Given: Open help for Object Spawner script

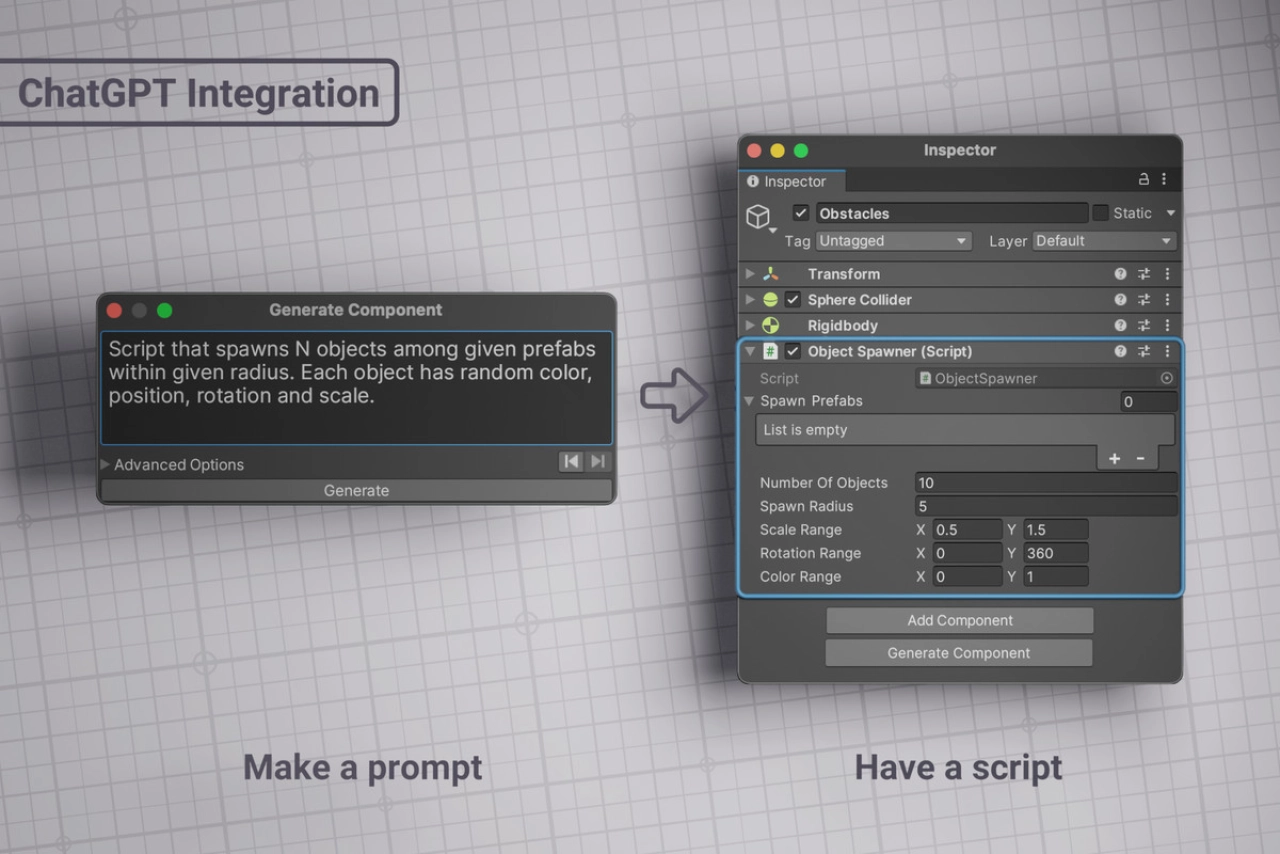Looking at the screenshot, I should click(1121, 352).
